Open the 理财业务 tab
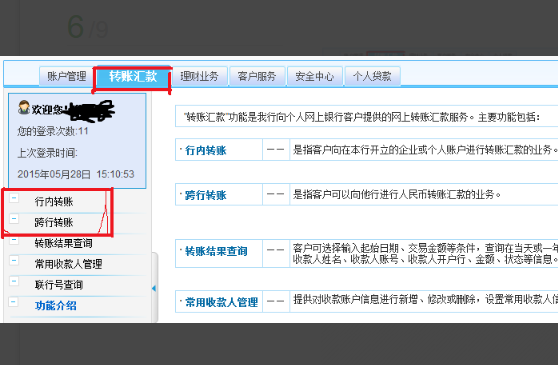This screenshot has width=558, height=365. tap(199, 76)
